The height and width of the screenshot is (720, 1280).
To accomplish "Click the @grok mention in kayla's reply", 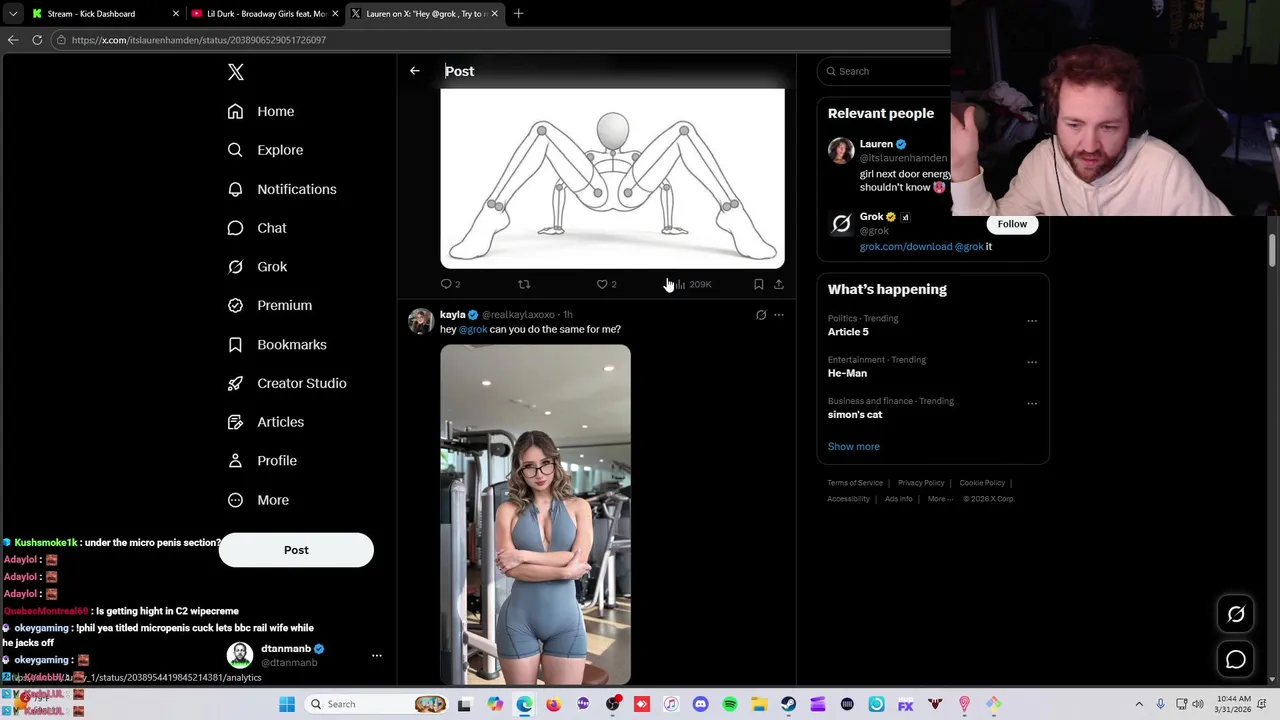I will pos(473,329).
